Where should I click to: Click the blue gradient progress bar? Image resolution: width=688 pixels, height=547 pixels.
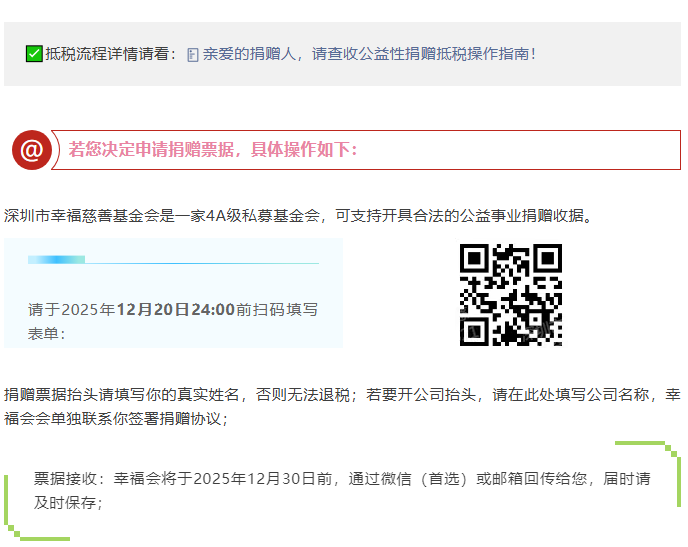[x=56, y=260]
